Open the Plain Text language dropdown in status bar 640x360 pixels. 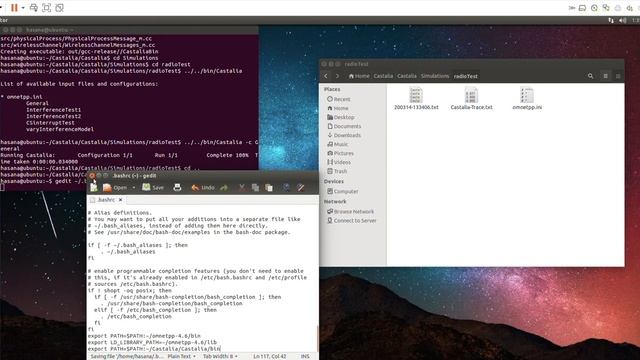182,356
